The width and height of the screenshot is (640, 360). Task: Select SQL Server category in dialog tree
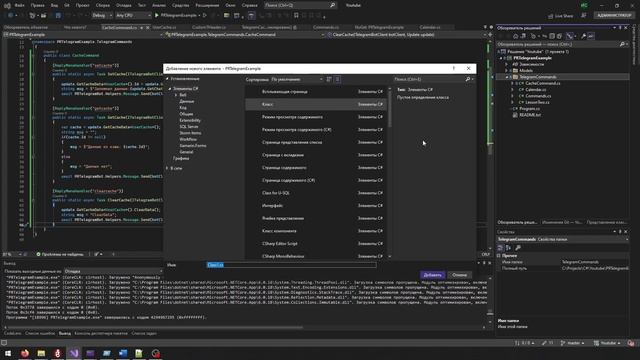(x=189, y=127)
